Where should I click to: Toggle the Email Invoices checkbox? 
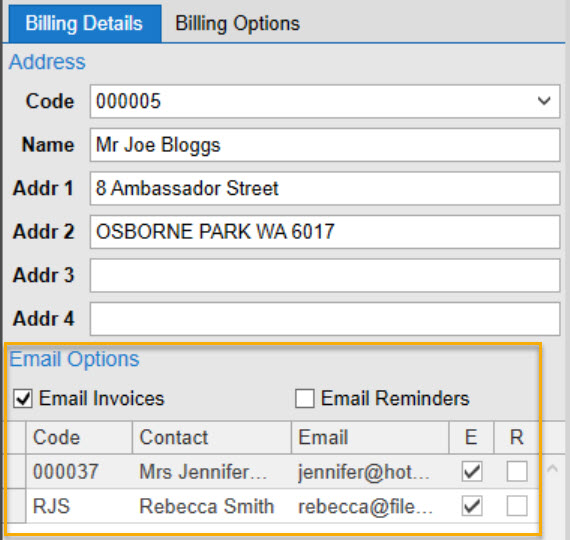(23, 398)
